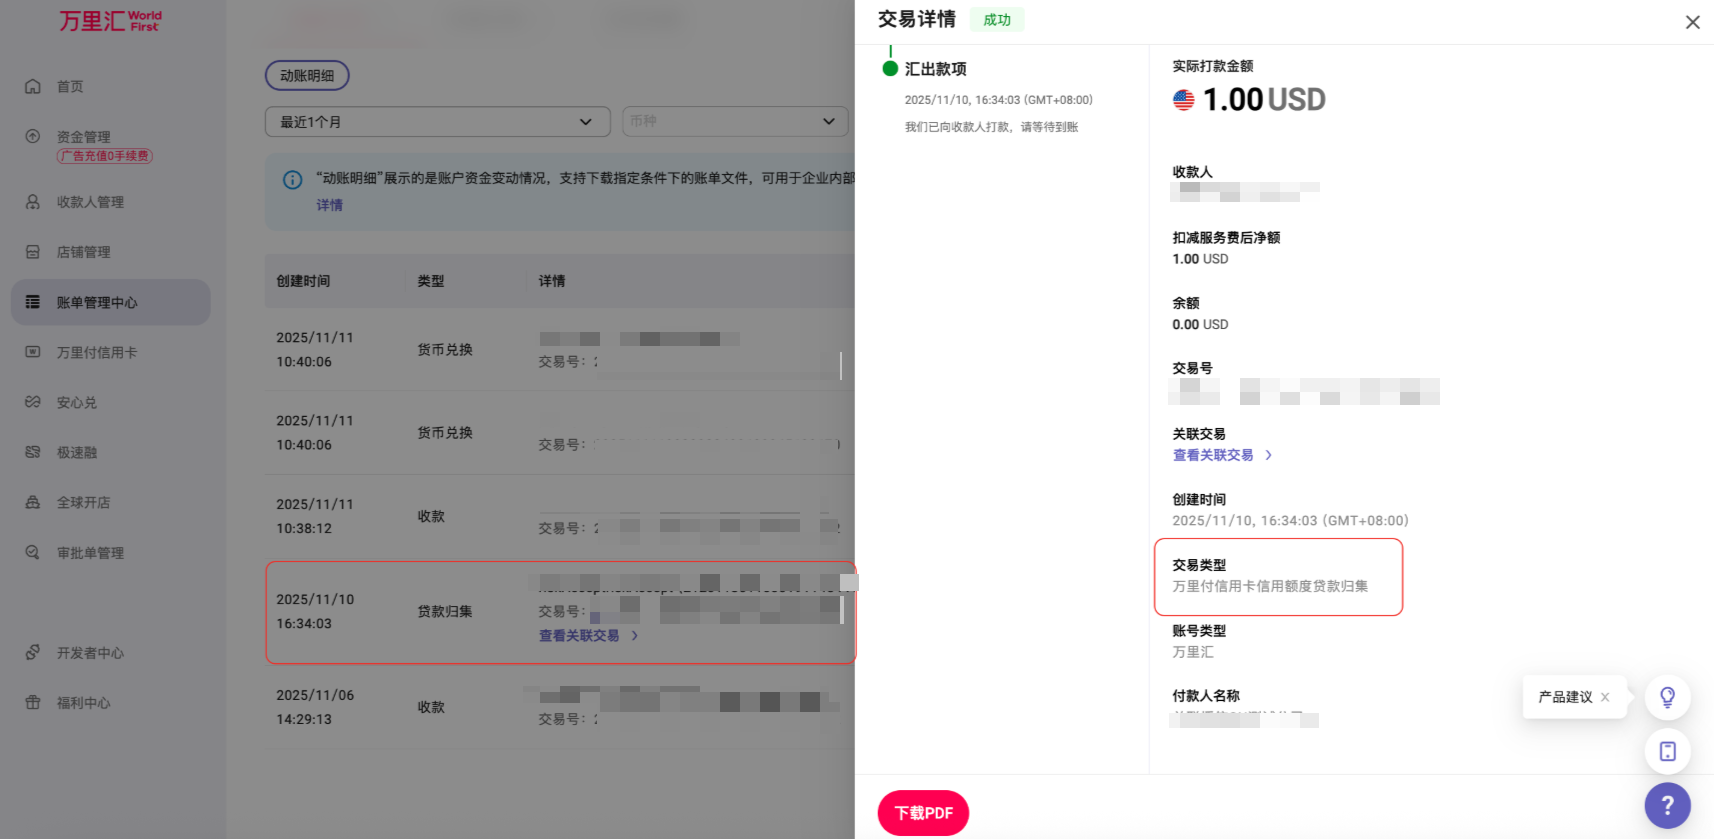The image size is (1714, 839).
Task: Go to 收款人管理 in sidebar
Action: coord(90,202)
